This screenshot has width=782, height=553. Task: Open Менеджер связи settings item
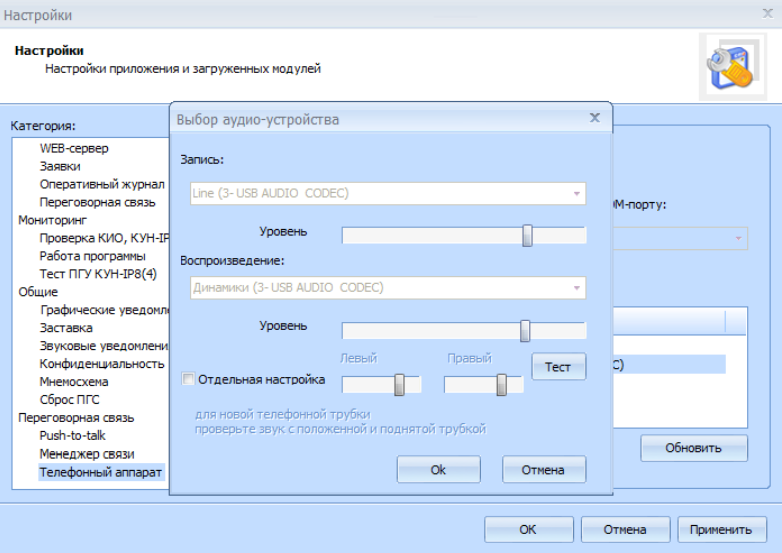click(x=86, y=454)
